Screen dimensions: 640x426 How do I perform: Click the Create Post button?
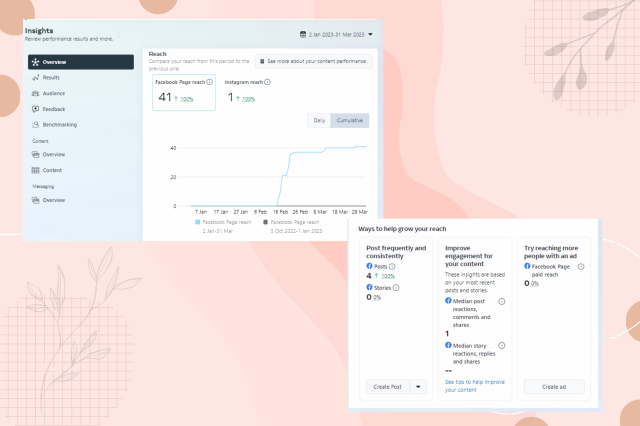click(x=387, y=387)
